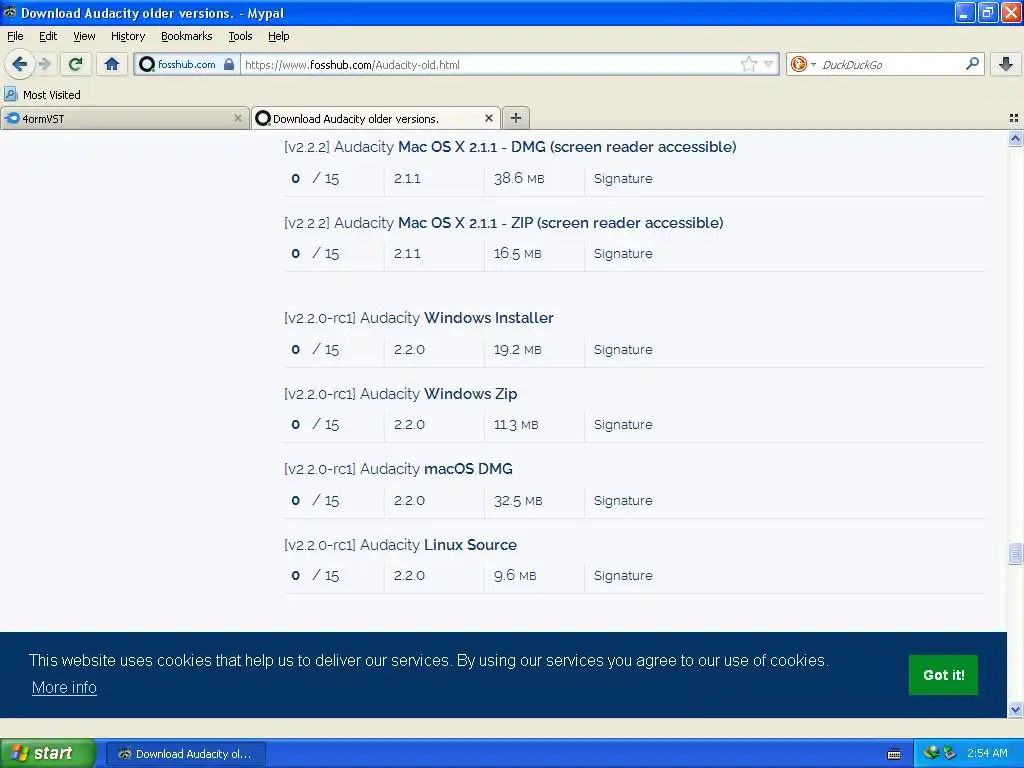Open the File menu

15,36
